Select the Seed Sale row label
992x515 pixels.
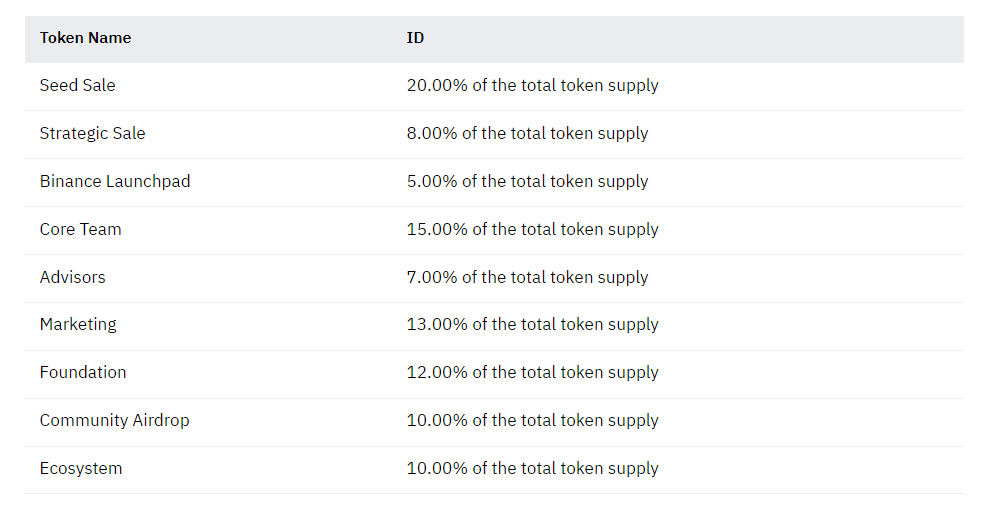click(x=77, y=85)
